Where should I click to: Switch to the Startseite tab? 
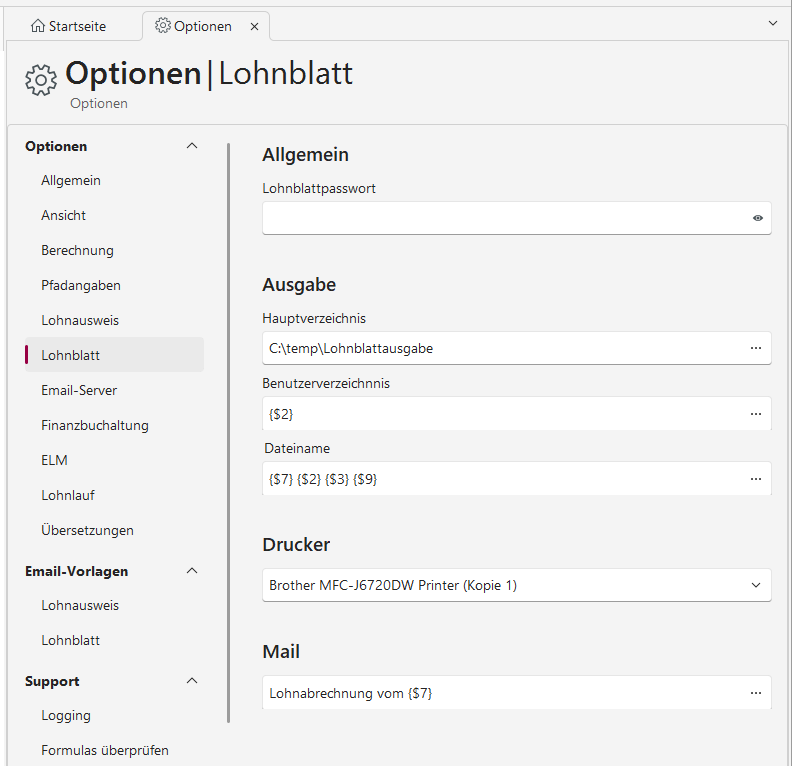69,27
